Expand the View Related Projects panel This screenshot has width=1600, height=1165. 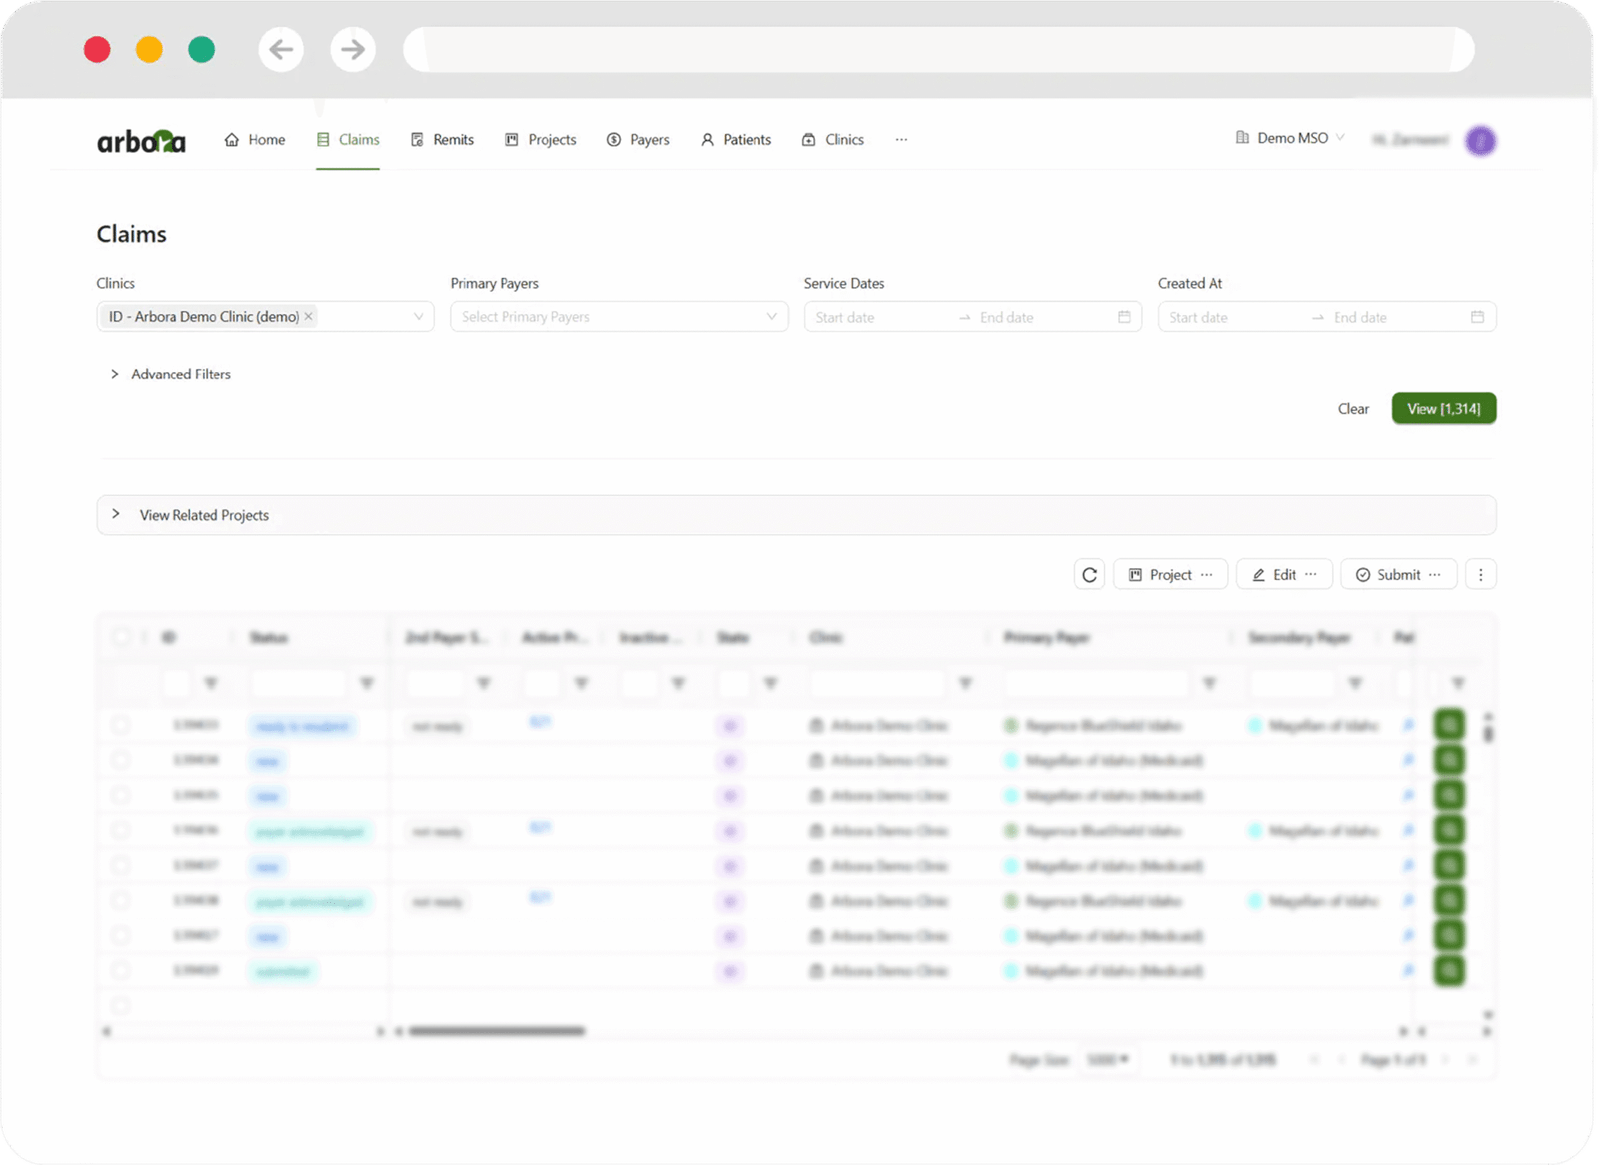[x=116, y=514]
